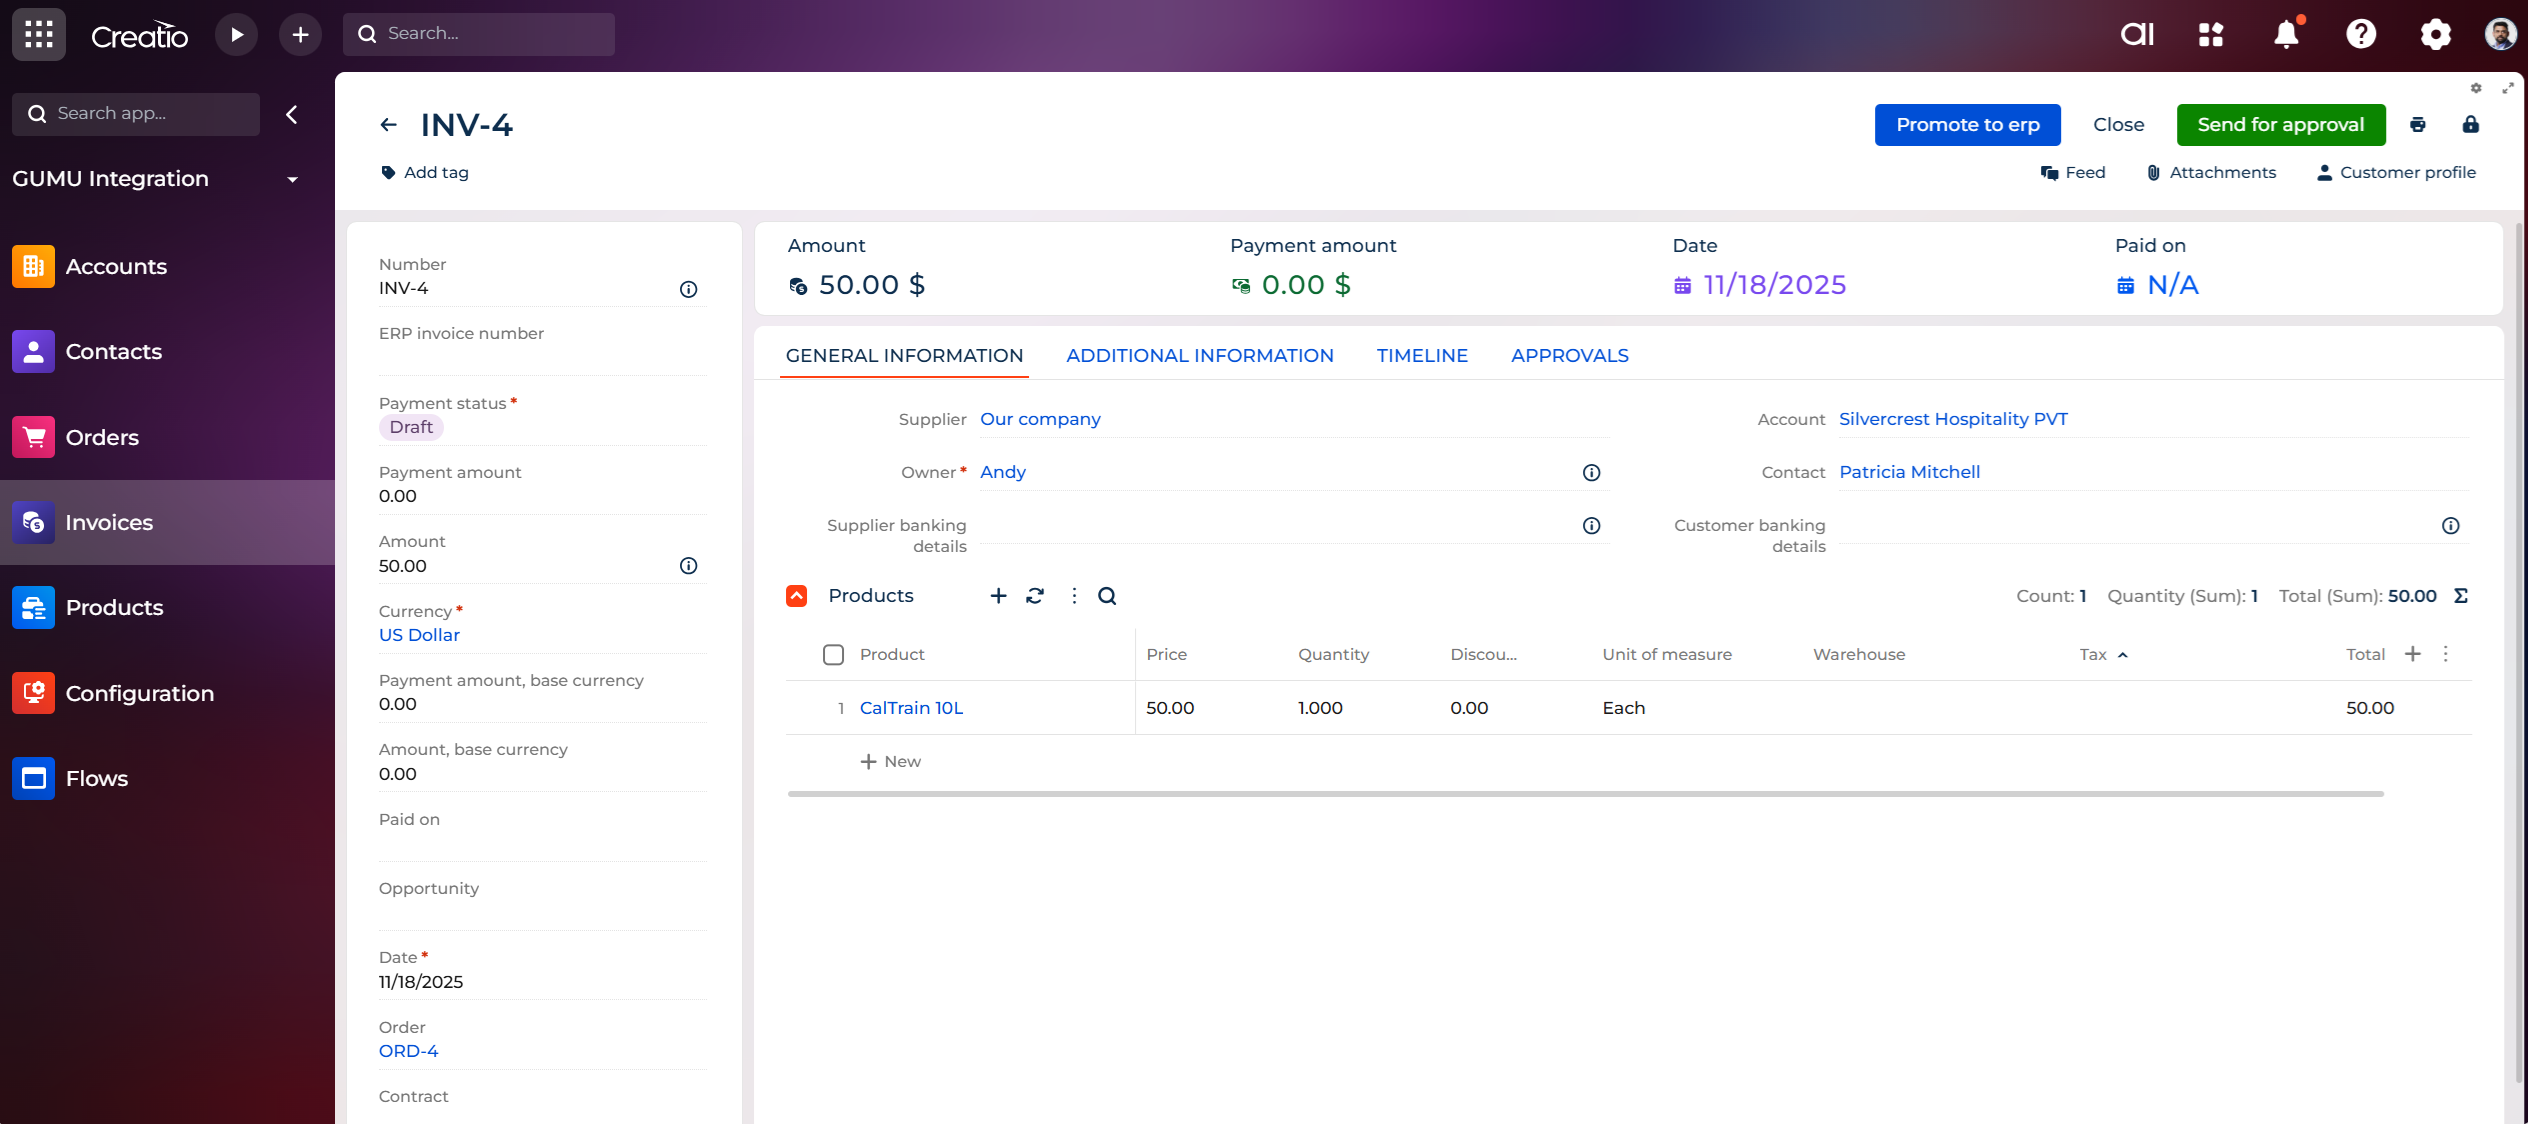The width and height of the screenshot is (2528, 1124).
Task: Switch to the Additional Information tab
Action: (1199, 356)
